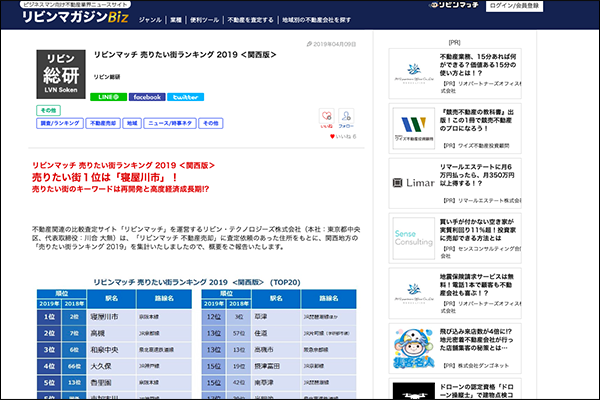This screenshot has width=600, height=400.
Task: Open the ジャンル menu
Action: [x=150, y=19]
